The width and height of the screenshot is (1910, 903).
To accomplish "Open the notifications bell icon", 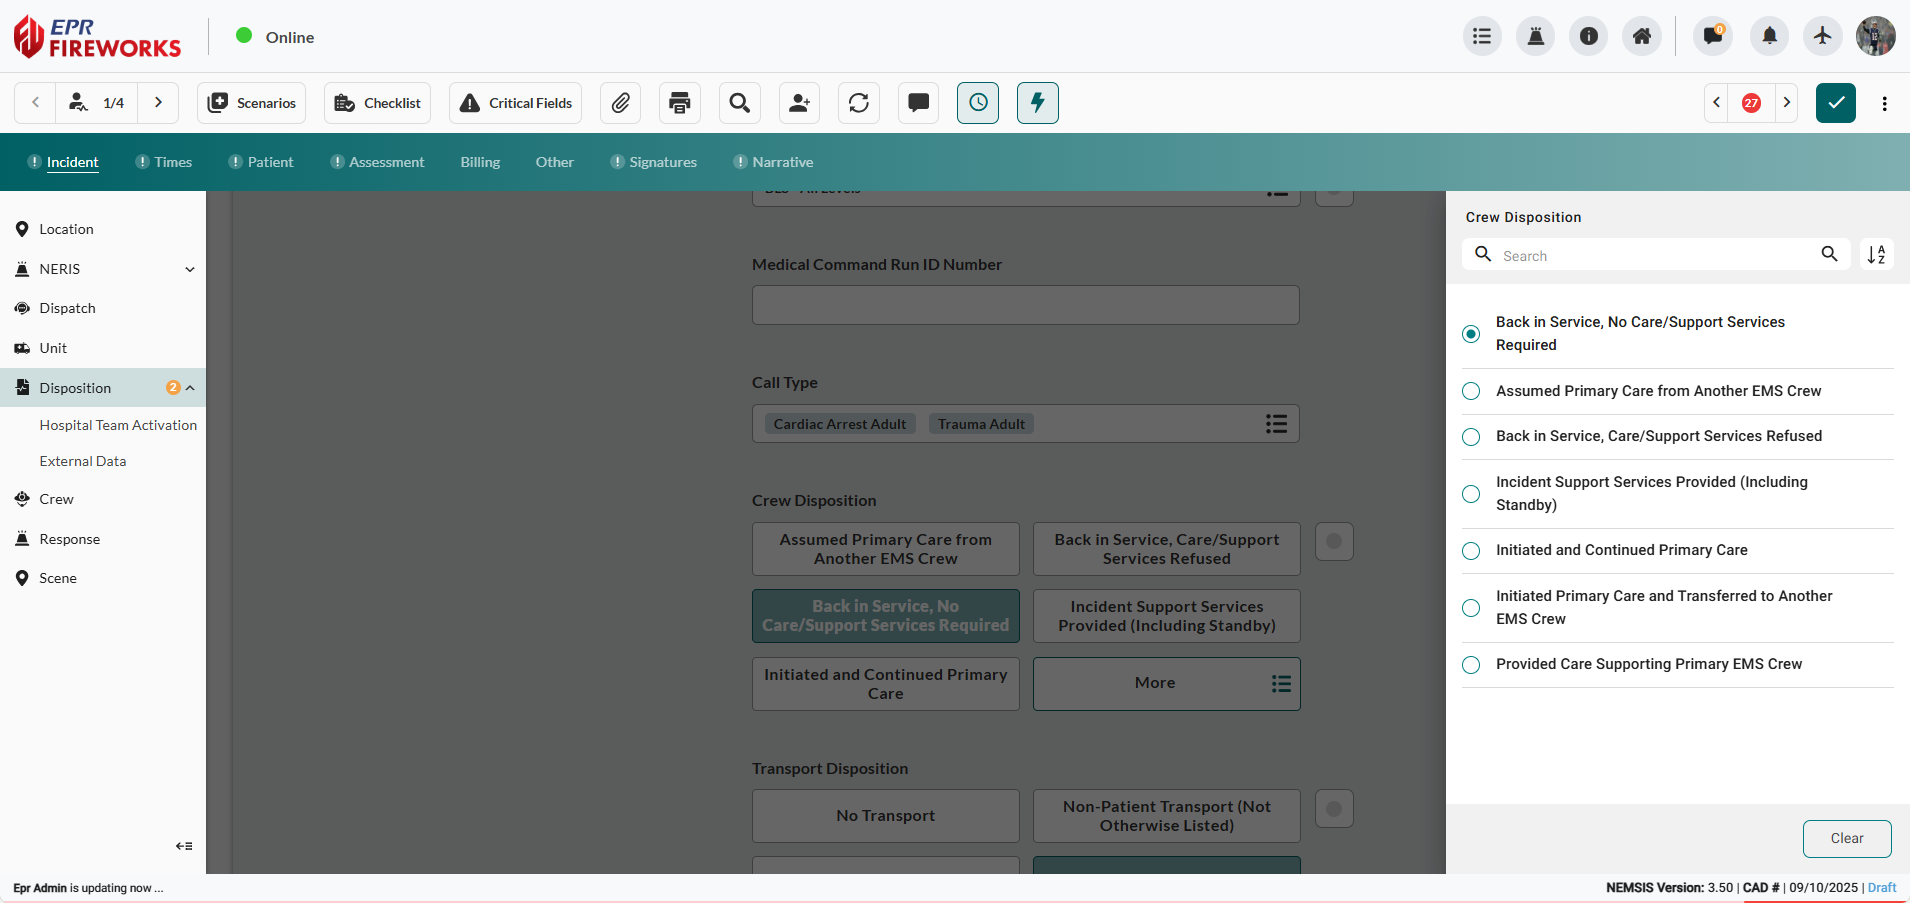I will (1769, 37).
